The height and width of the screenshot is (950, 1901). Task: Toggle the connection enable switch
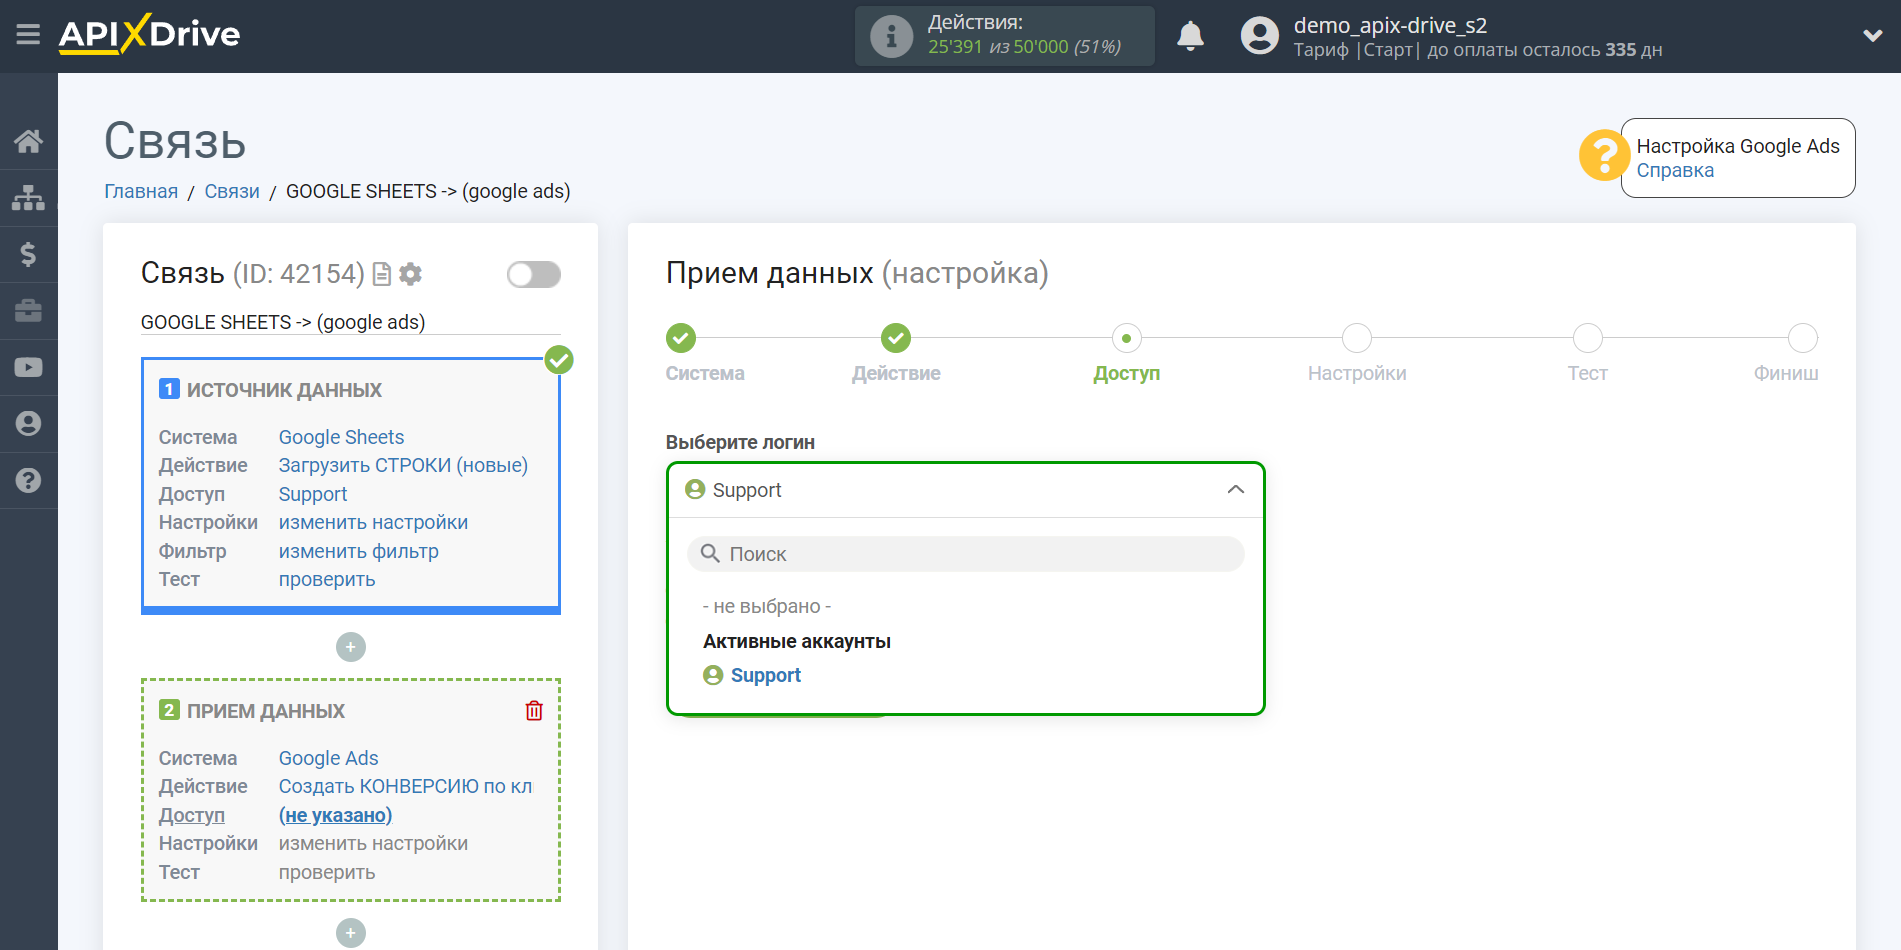point(534,274)
